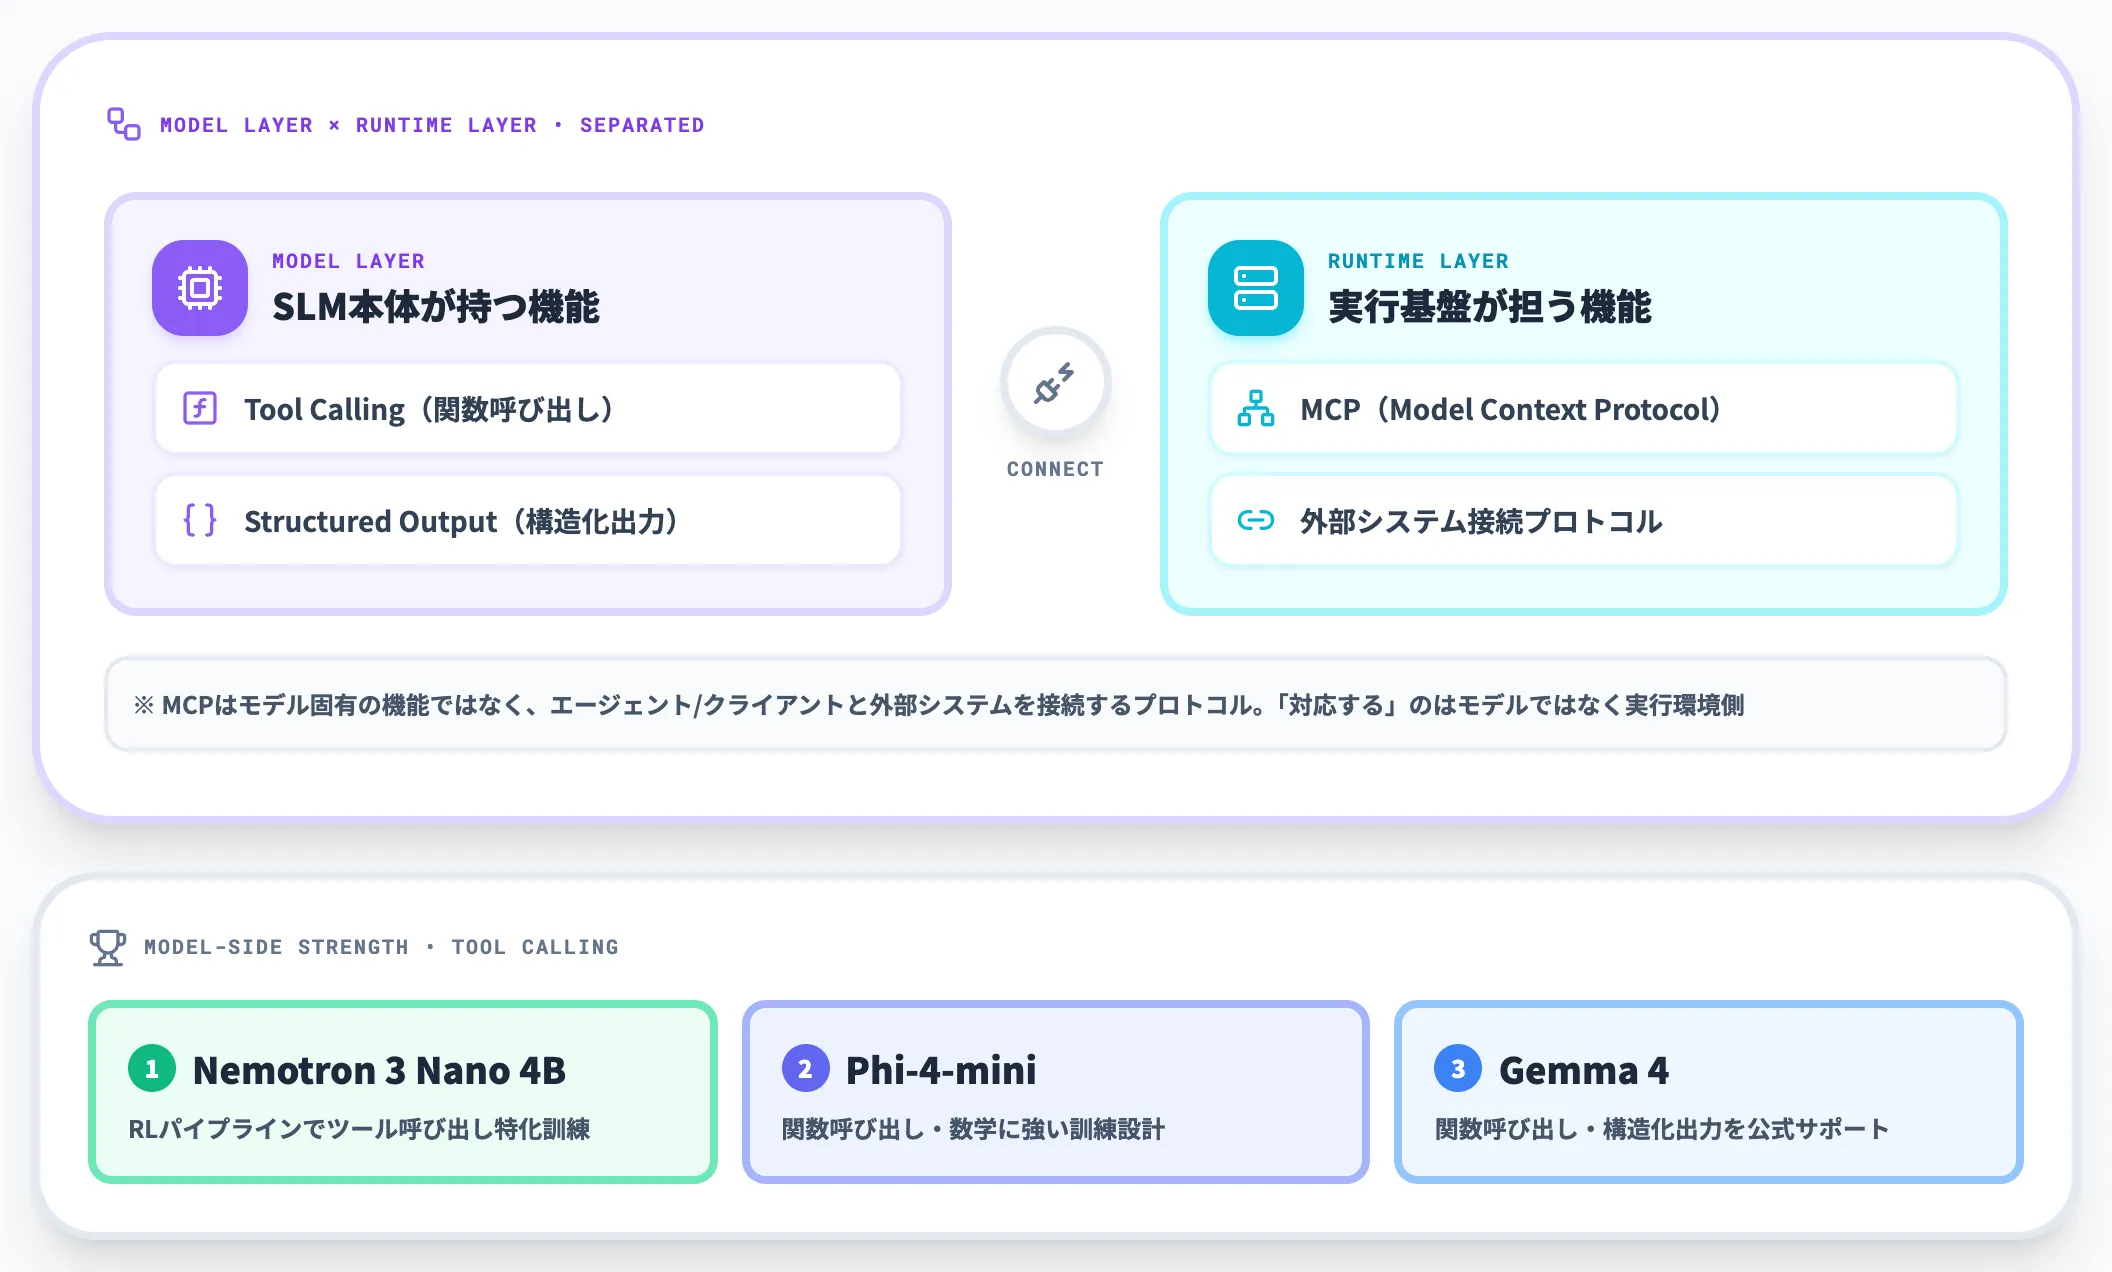This screenshot has height=1272, width=2112.
Task: Select the 外部システム接続プロトコル row
Action: pos(1584,521)
